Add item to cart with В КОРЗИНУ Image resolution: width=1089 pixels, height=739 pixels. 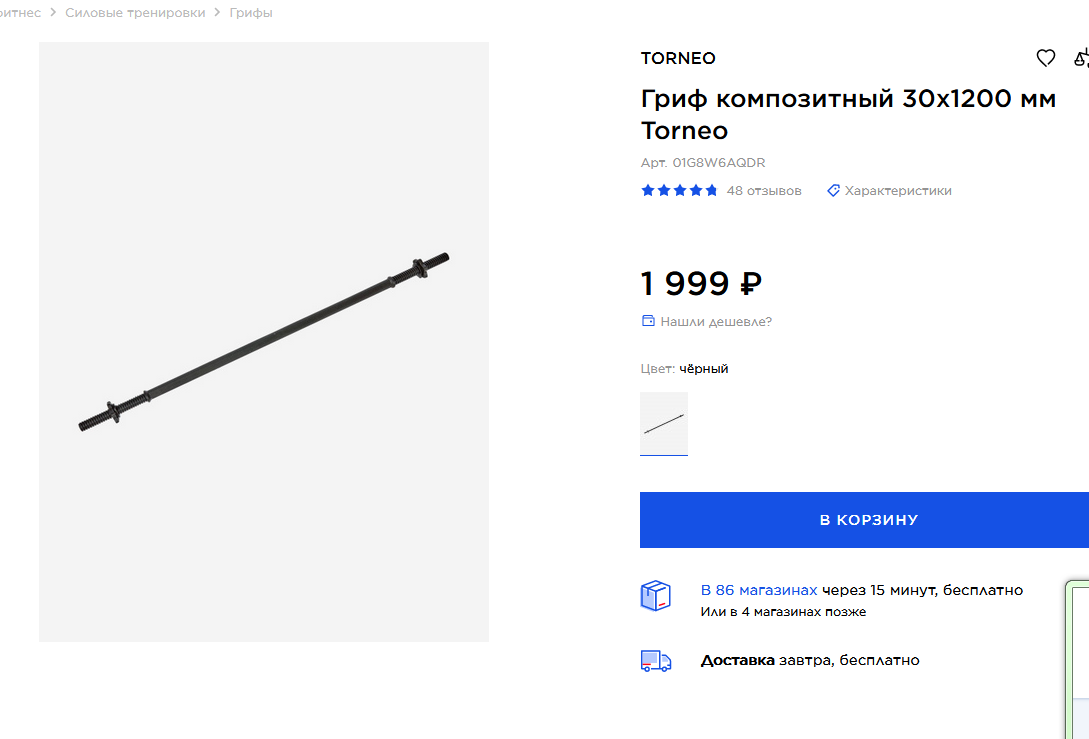click(865, 520)
